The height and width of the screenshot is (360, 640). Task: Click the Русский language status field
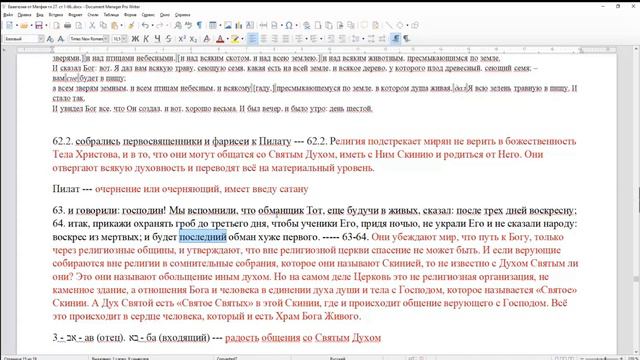pos(338,358)
